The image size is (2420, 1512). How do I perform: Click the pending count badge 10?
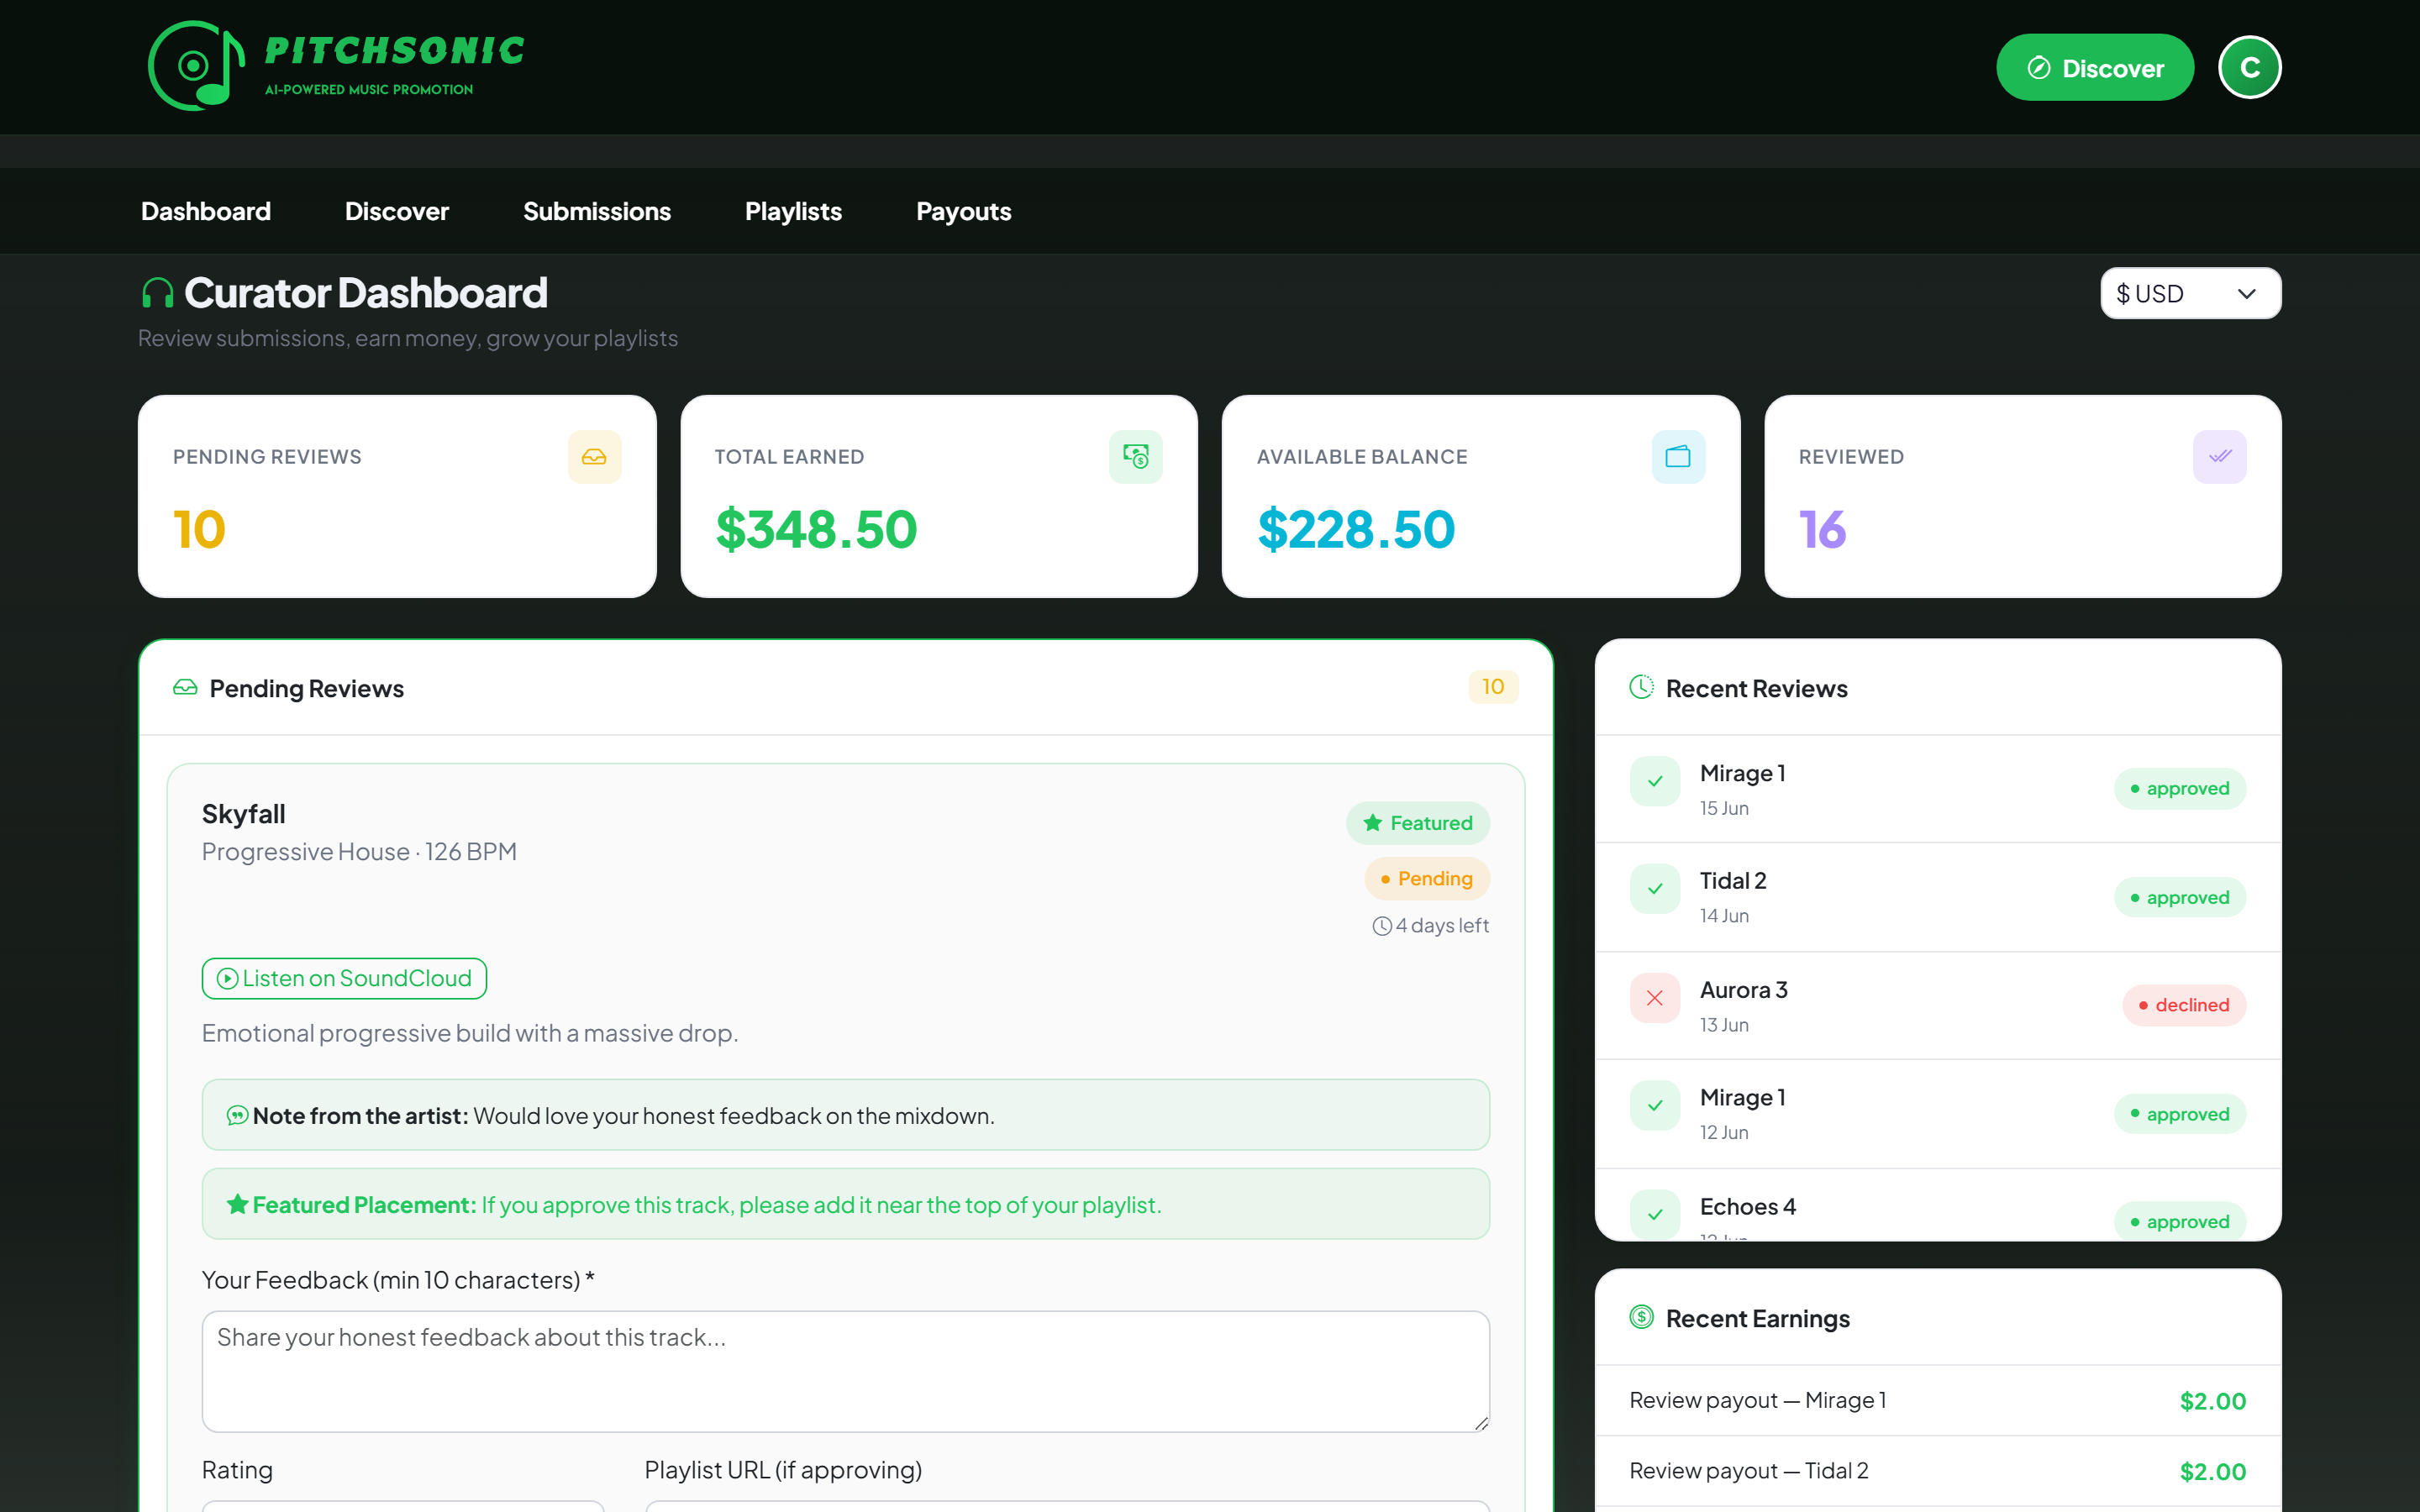[1493, 687]
